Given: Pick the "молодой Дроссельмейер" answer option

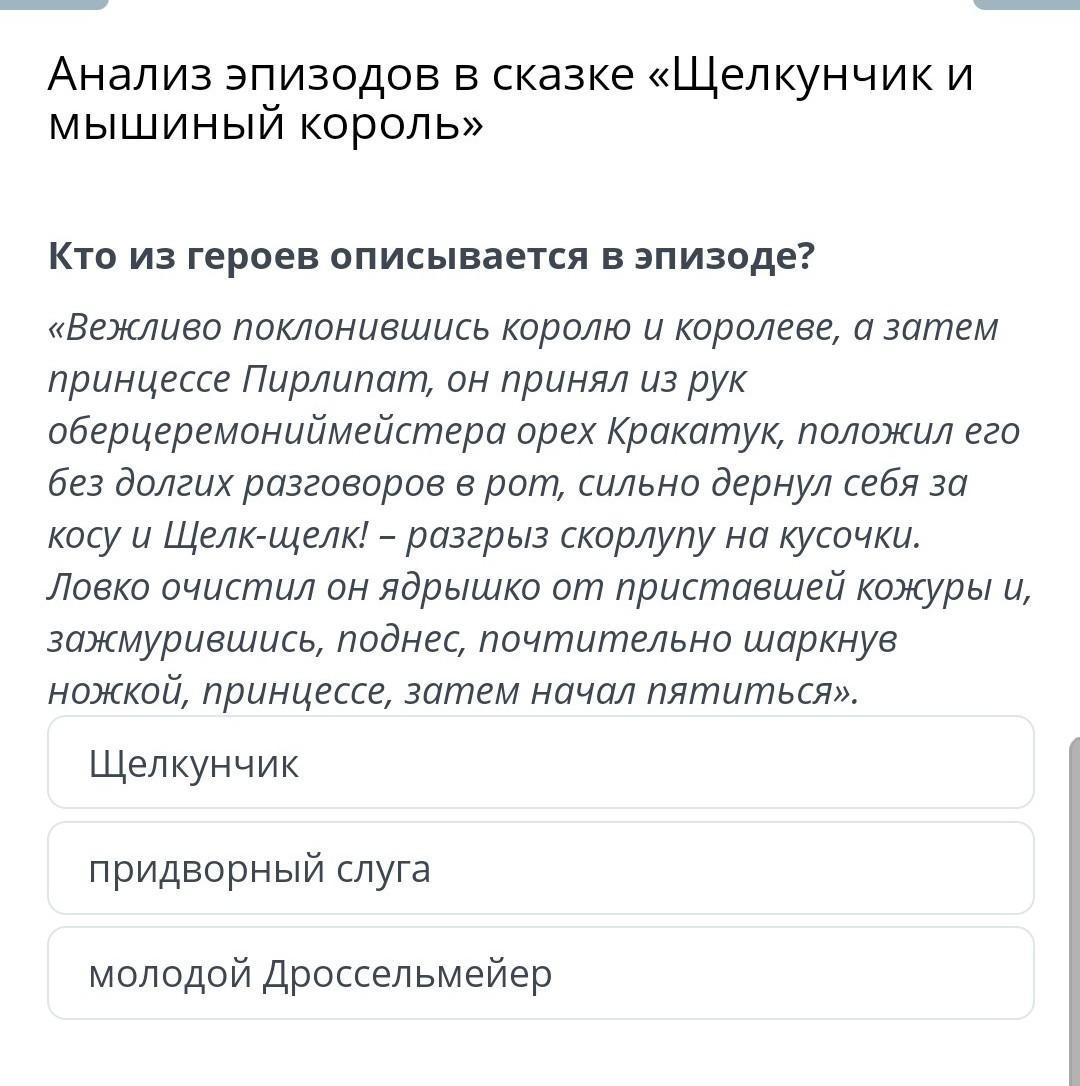Looking at the screenshot, I should pyautogui.click(x=540, y=973).
